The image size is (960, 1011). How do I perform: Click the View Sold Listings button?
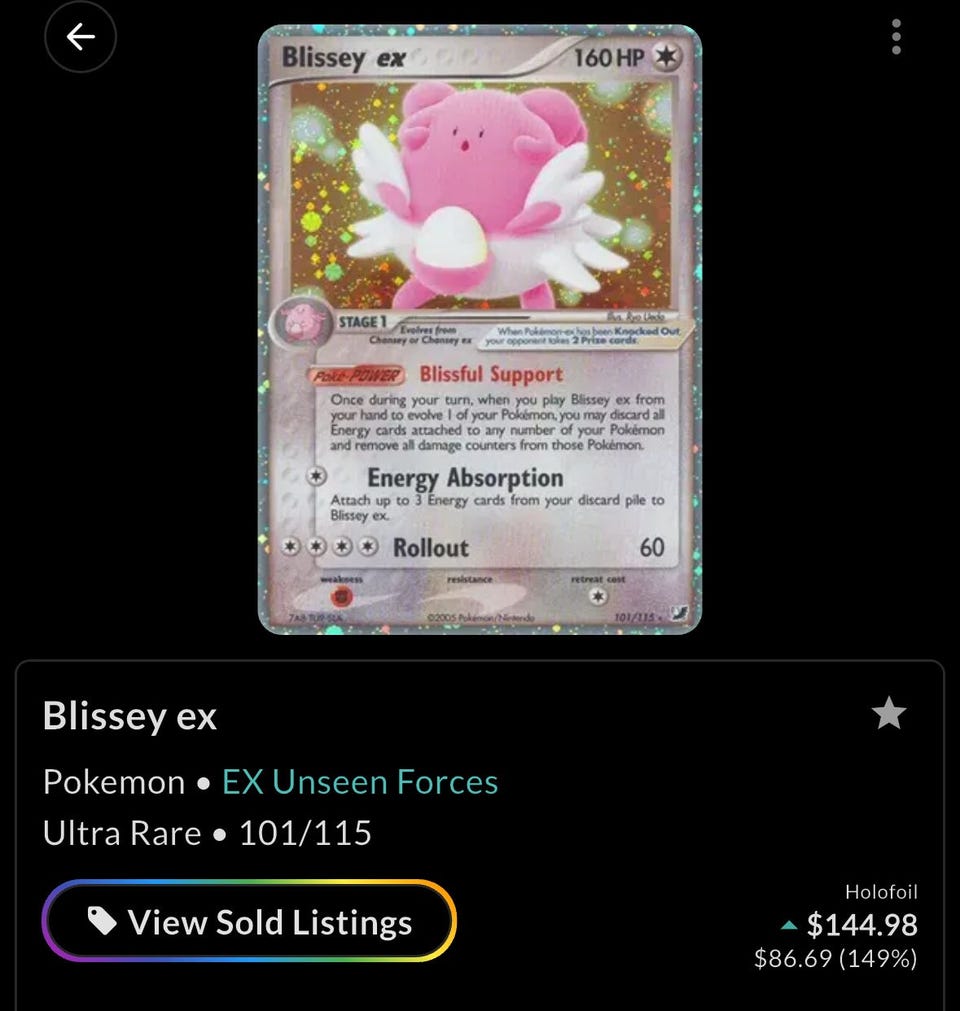click(249, 921)
